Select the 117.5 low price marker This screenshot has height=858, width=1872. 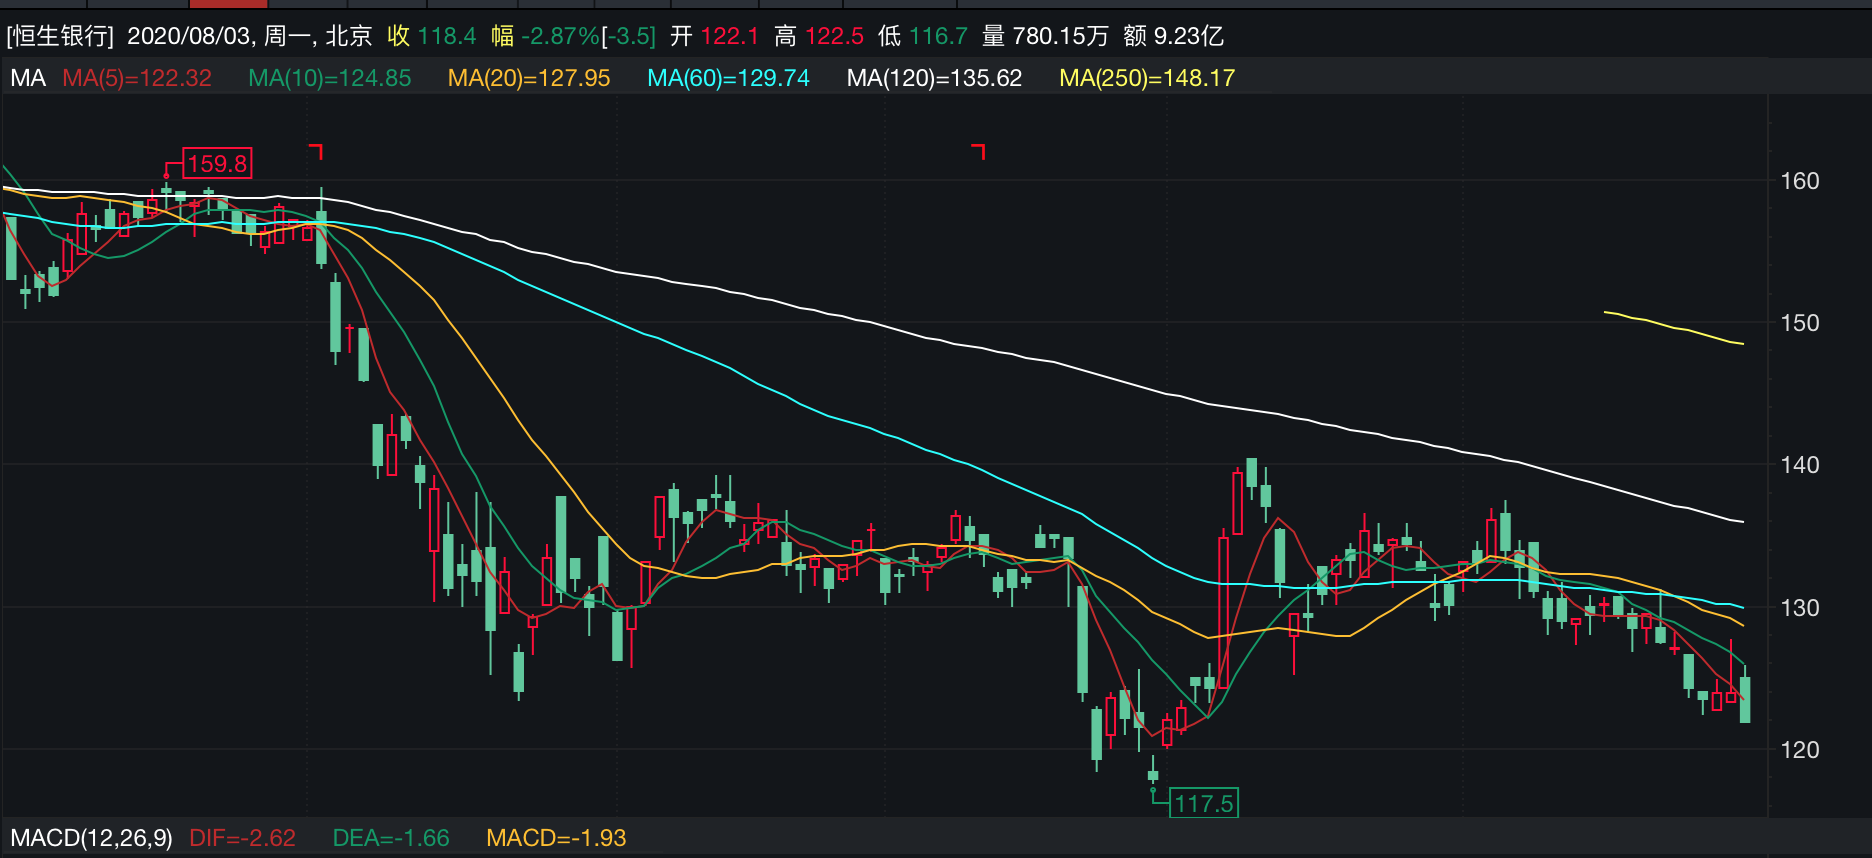(1204, 803)
